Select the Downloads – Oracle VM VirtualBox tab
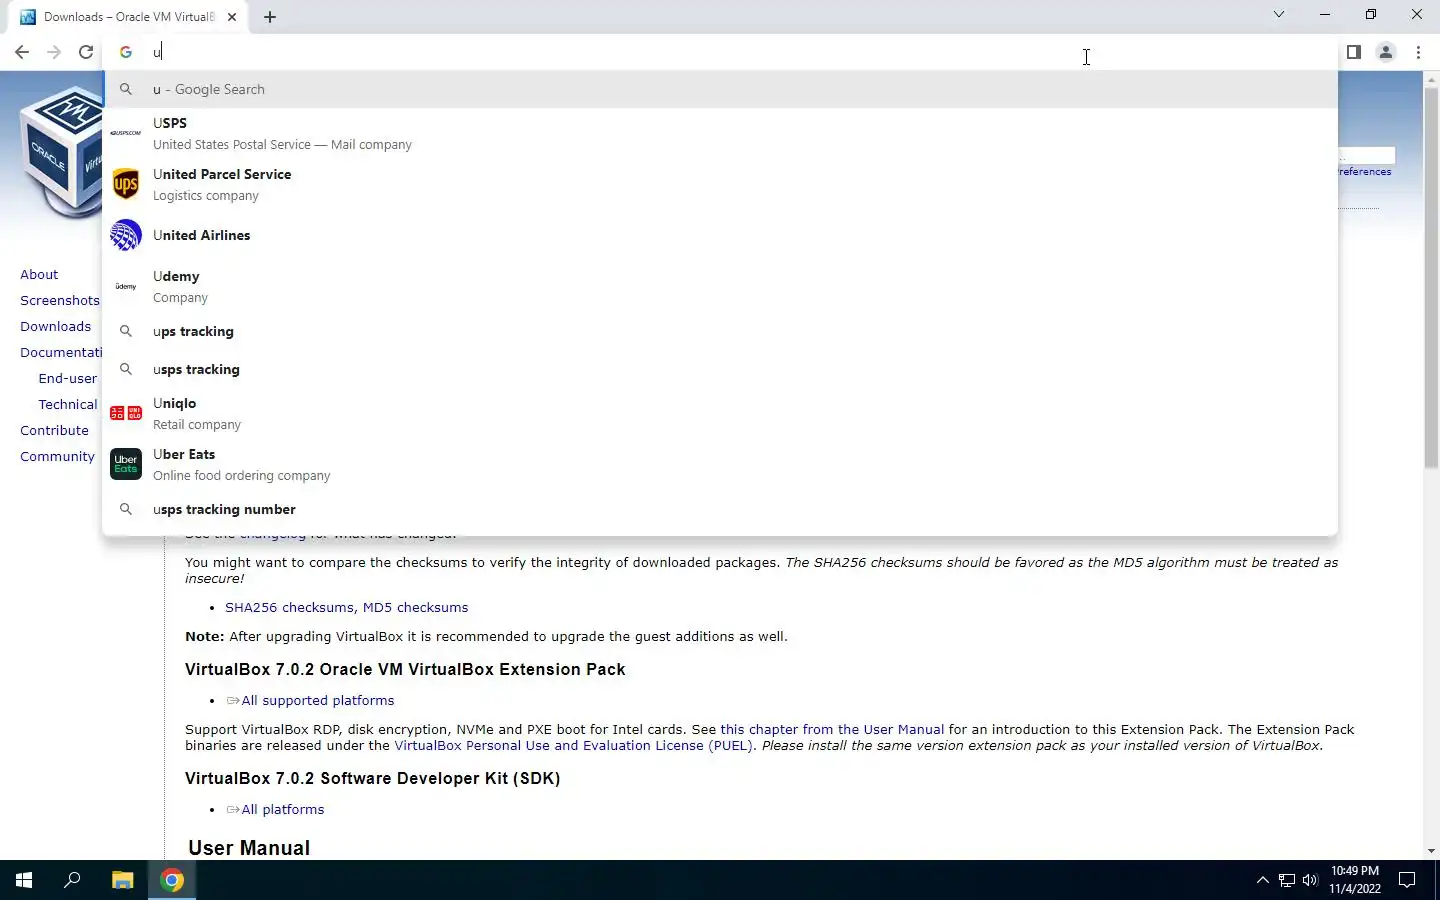The width and height of the screenshot is (1440, 900). tap(128, 17)
